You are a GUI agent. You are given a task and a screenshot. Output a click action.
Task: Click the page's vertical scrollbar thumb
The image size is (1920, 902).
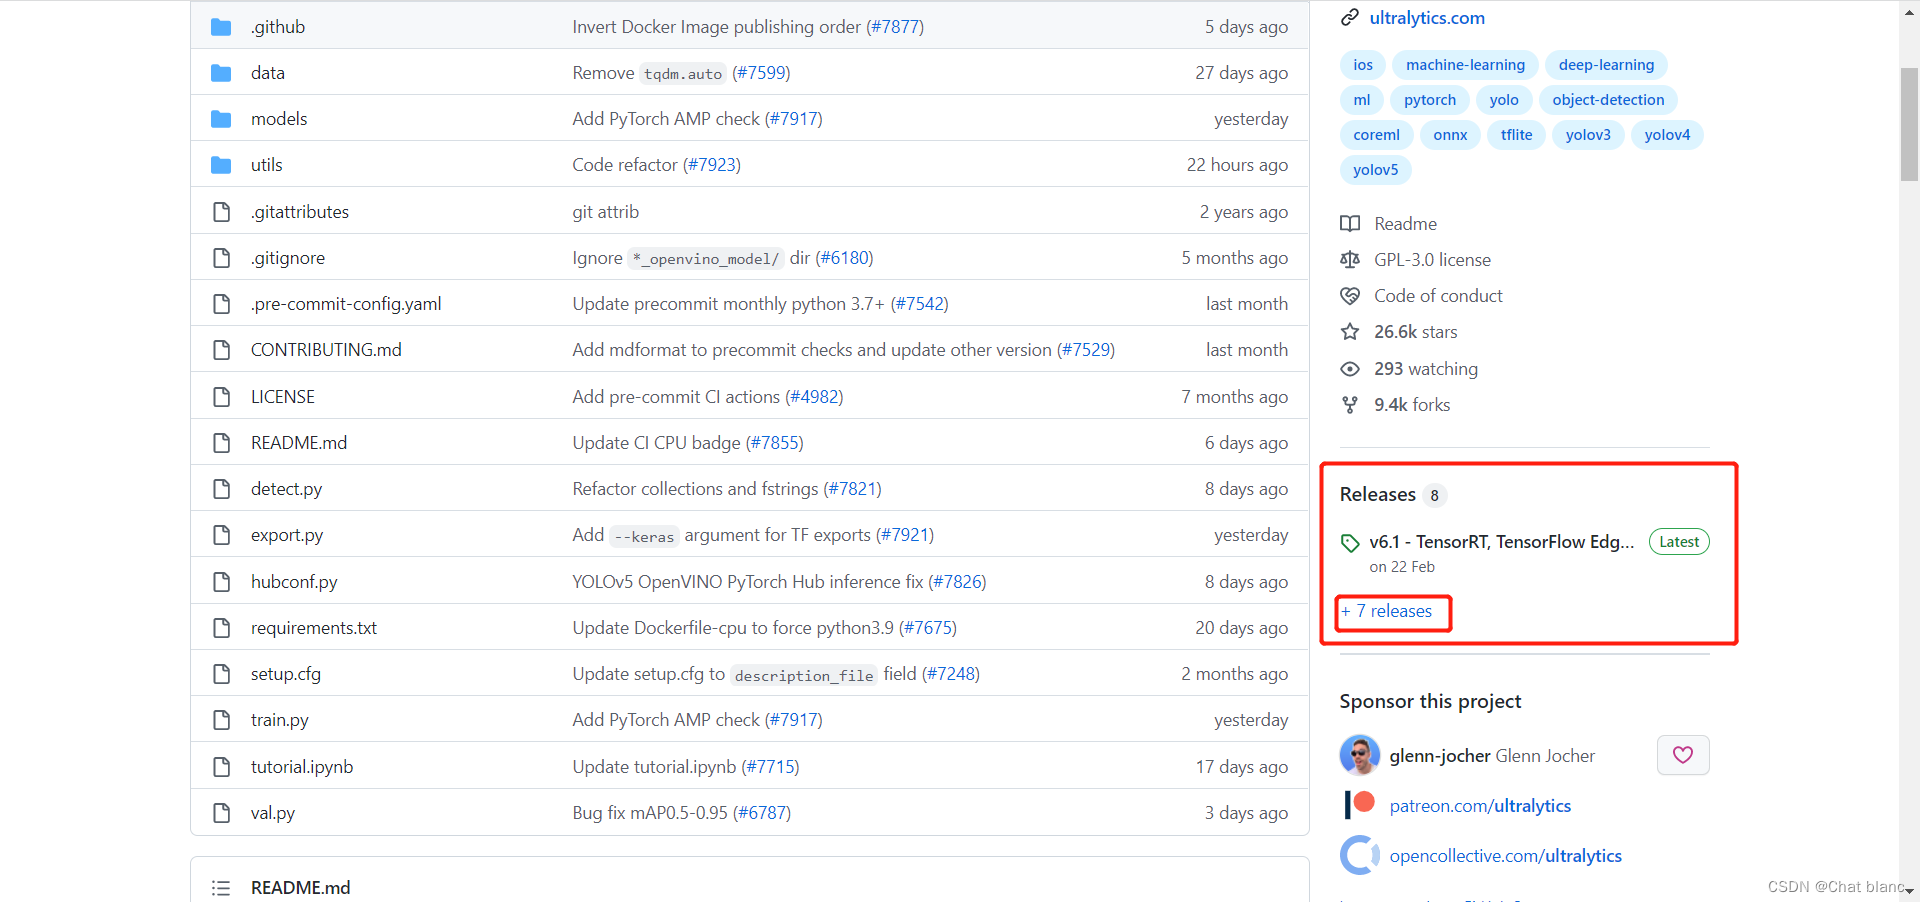tap(1909, 124)
